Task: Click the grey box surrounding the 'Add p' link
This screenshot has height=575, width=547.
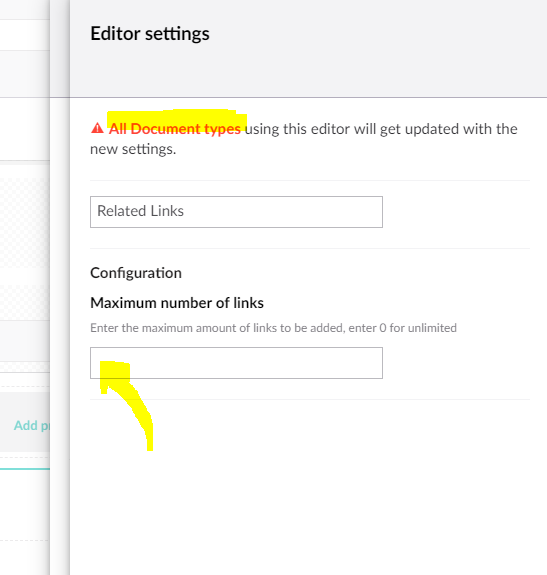Action: click(25, 422)
